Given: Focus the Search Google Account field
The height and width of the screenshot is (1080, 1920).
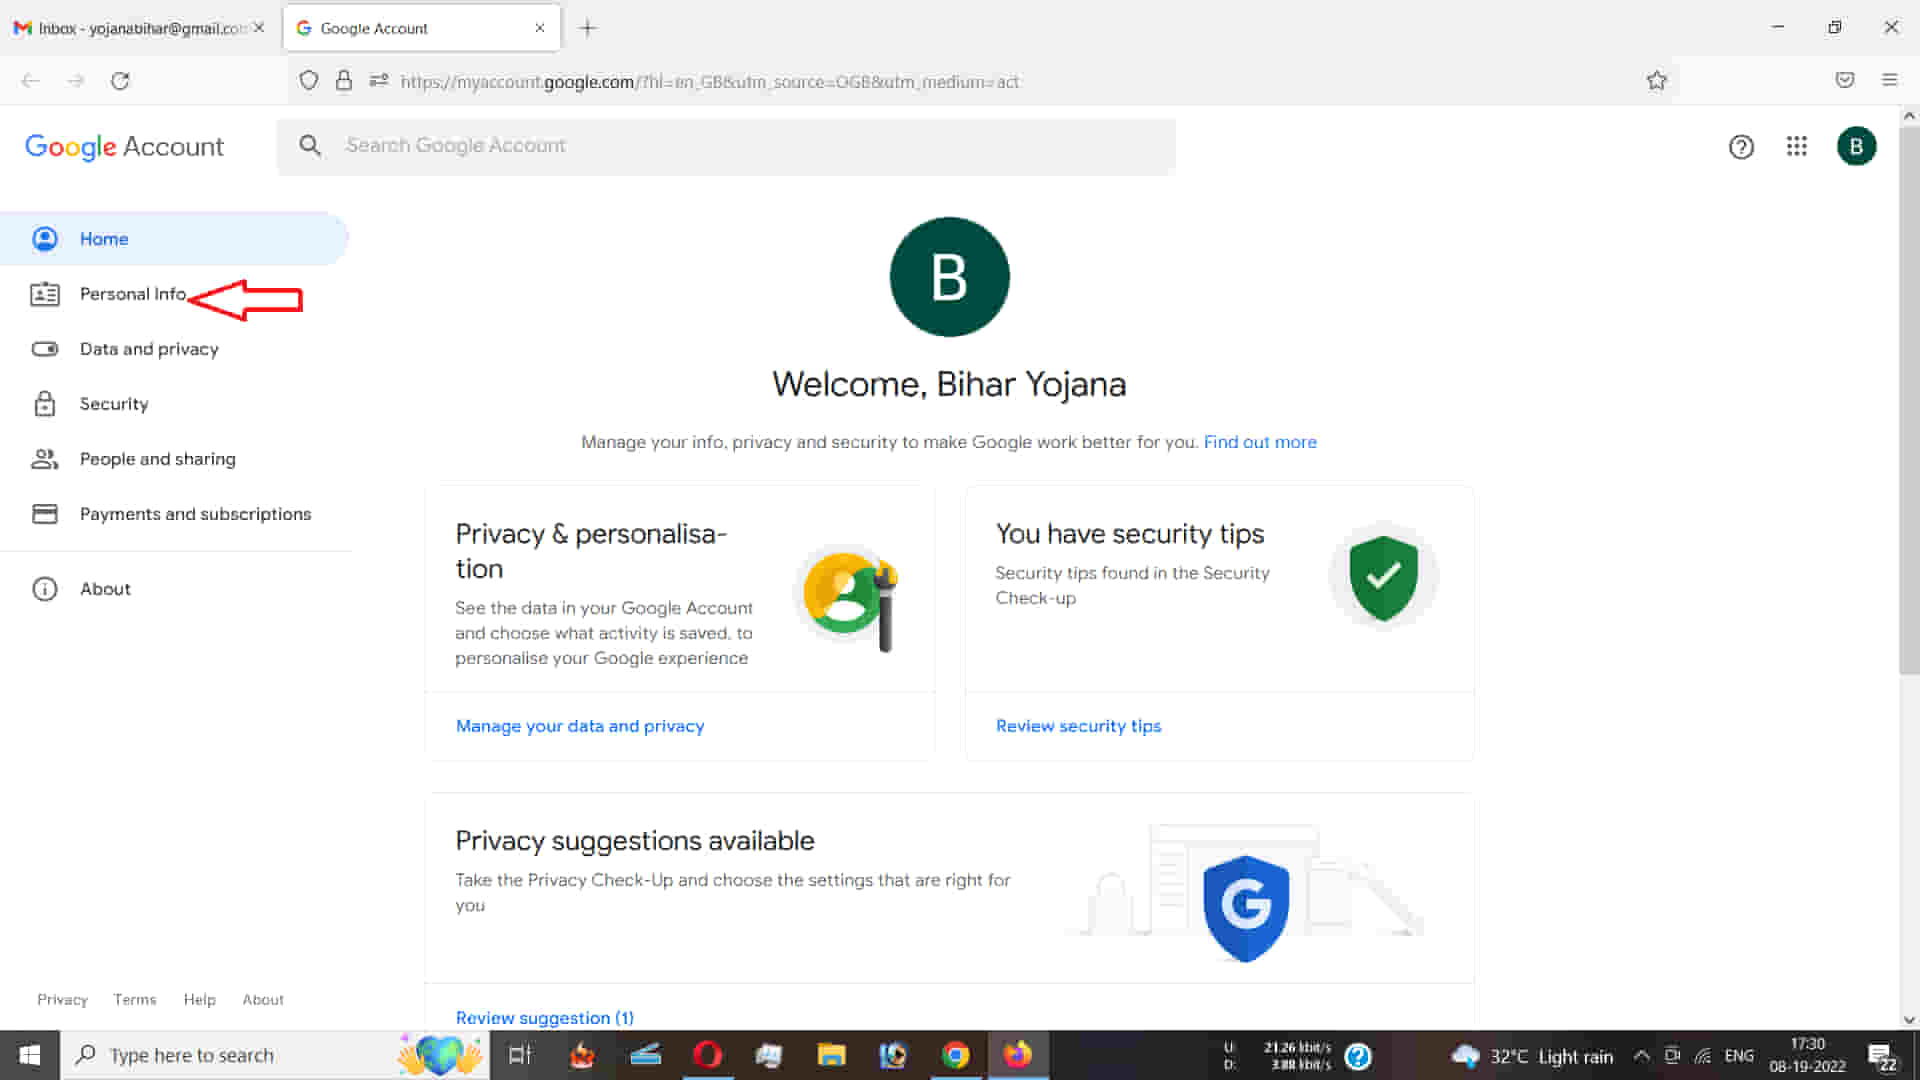Looking at the screenshot, I should (x=727, y=146).
